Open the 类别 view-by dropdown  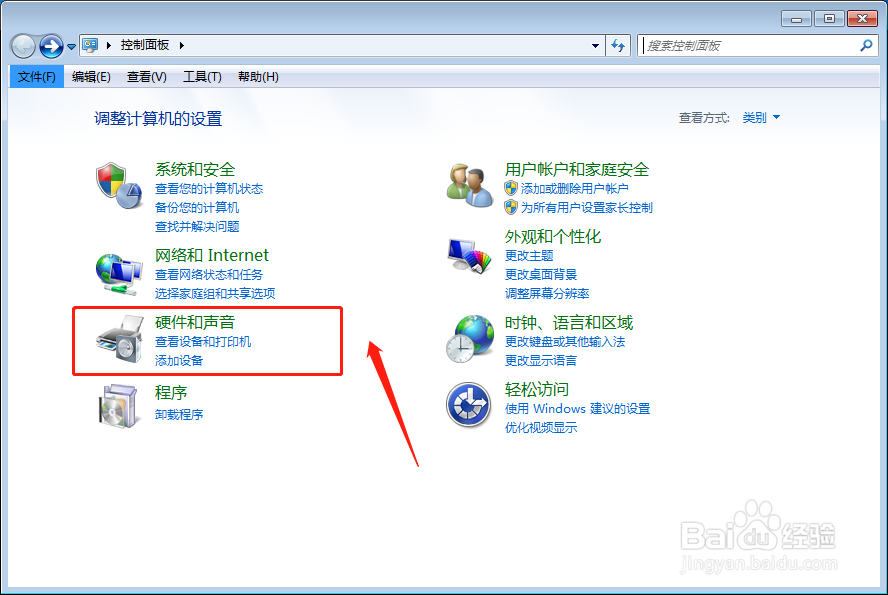point(761,116)
